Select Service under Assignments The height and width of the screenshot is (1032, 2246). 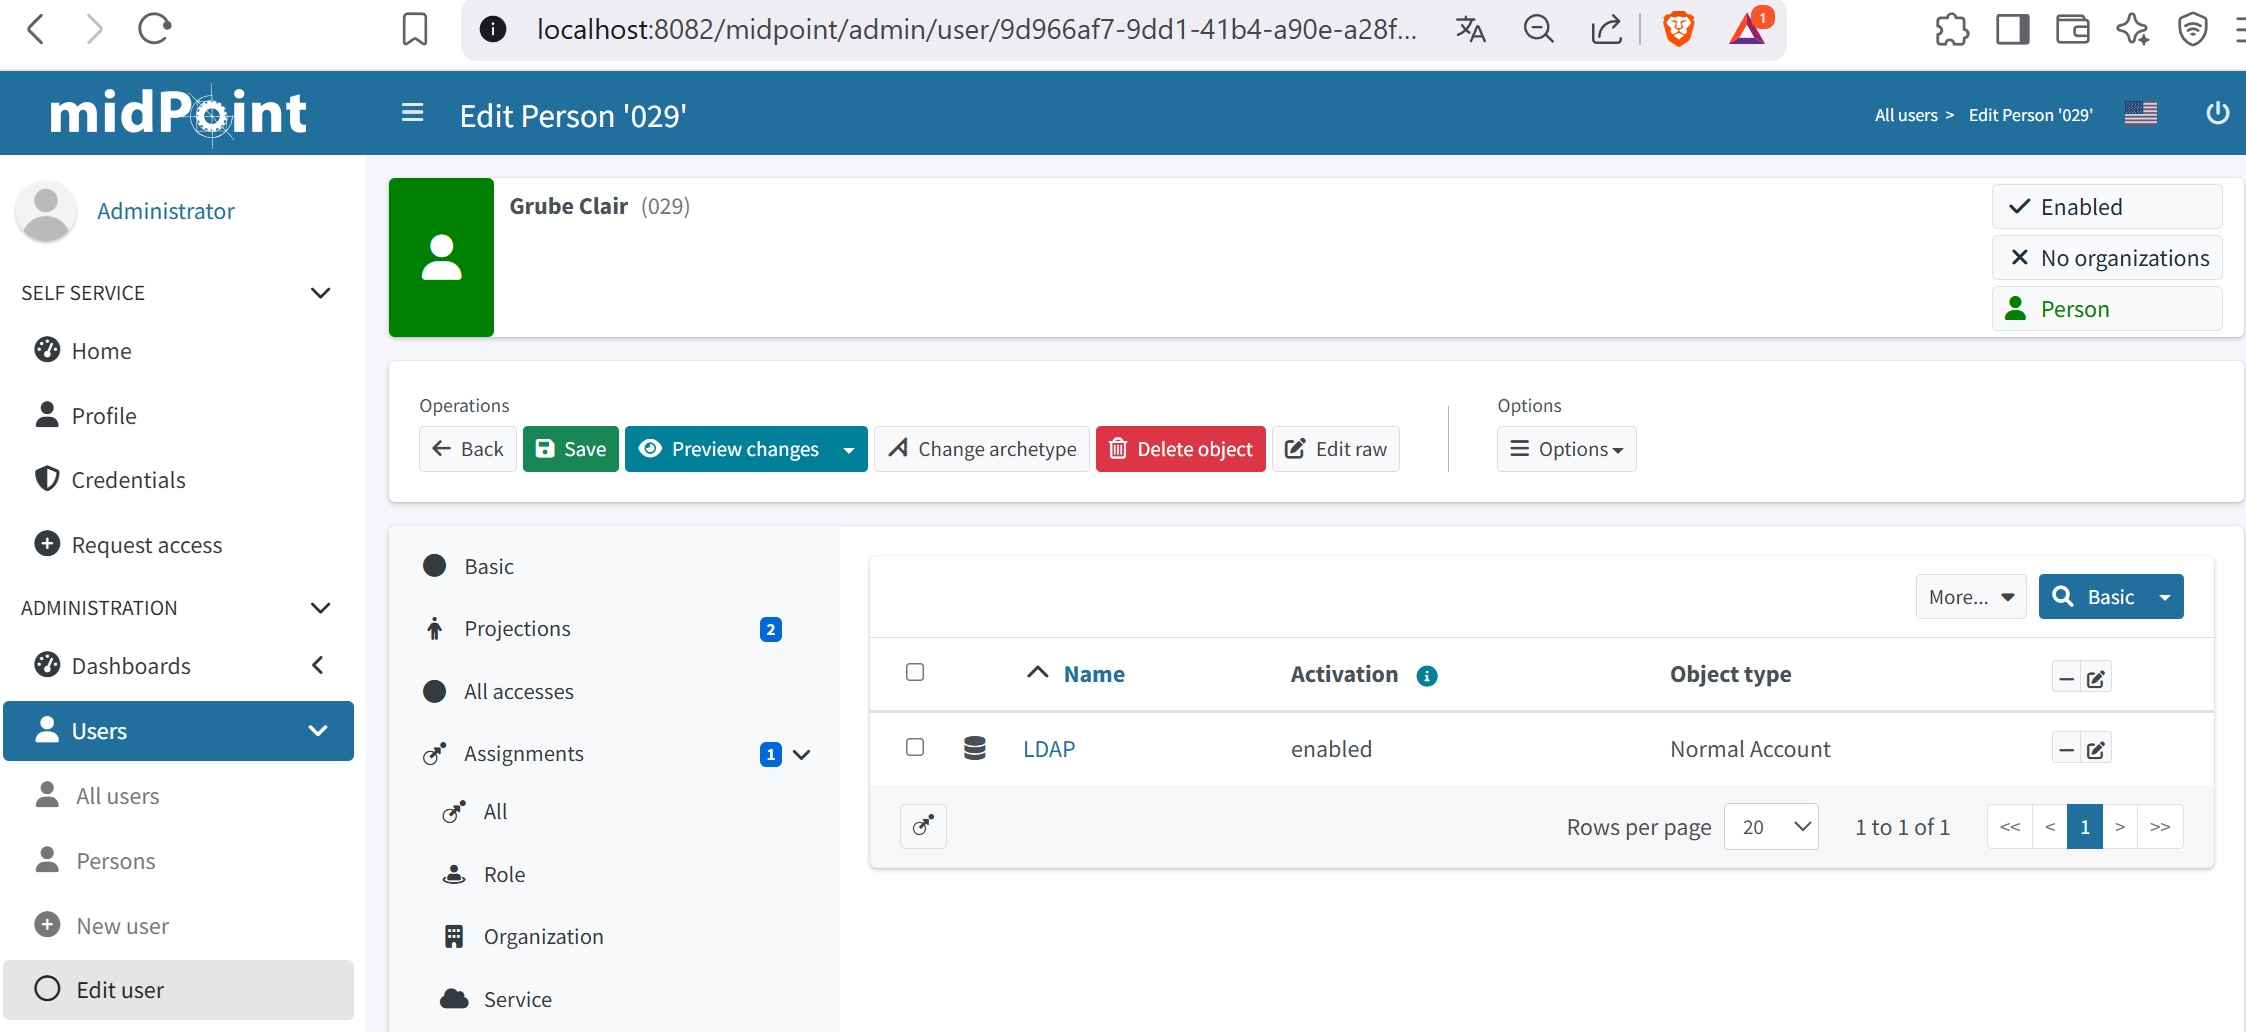(517, 1000)
